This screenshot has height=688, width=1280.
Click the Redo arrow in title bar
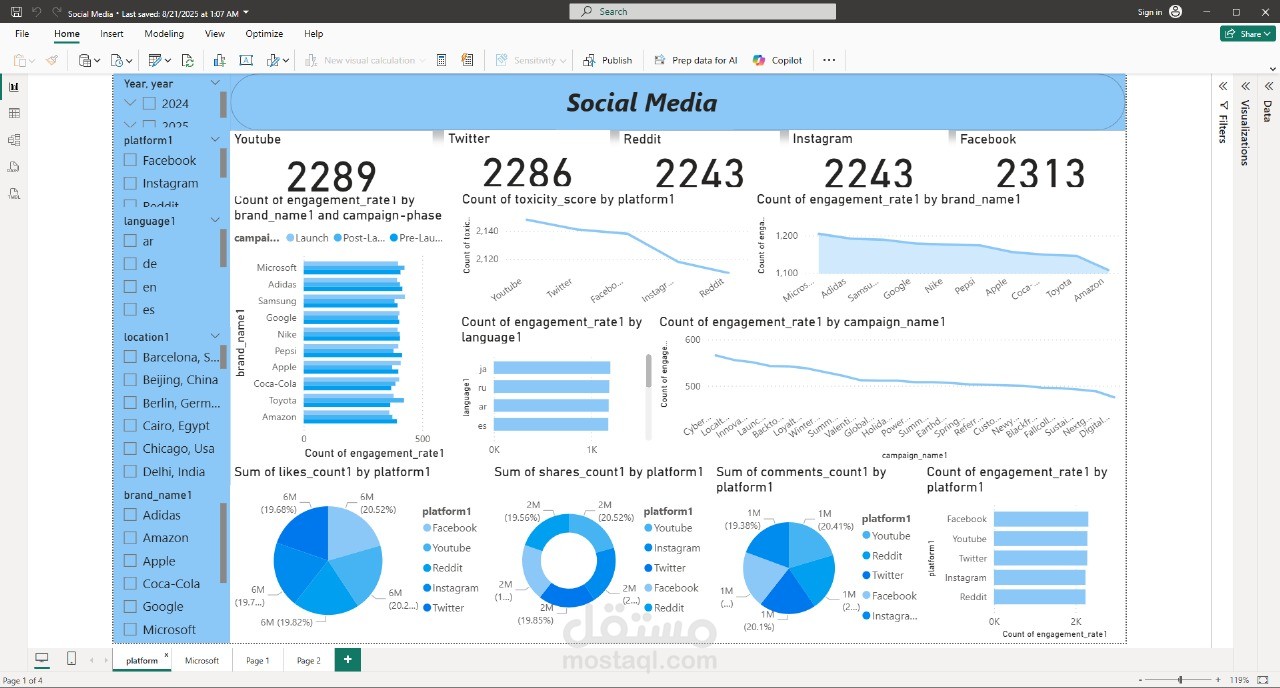(x=57, y=13)
